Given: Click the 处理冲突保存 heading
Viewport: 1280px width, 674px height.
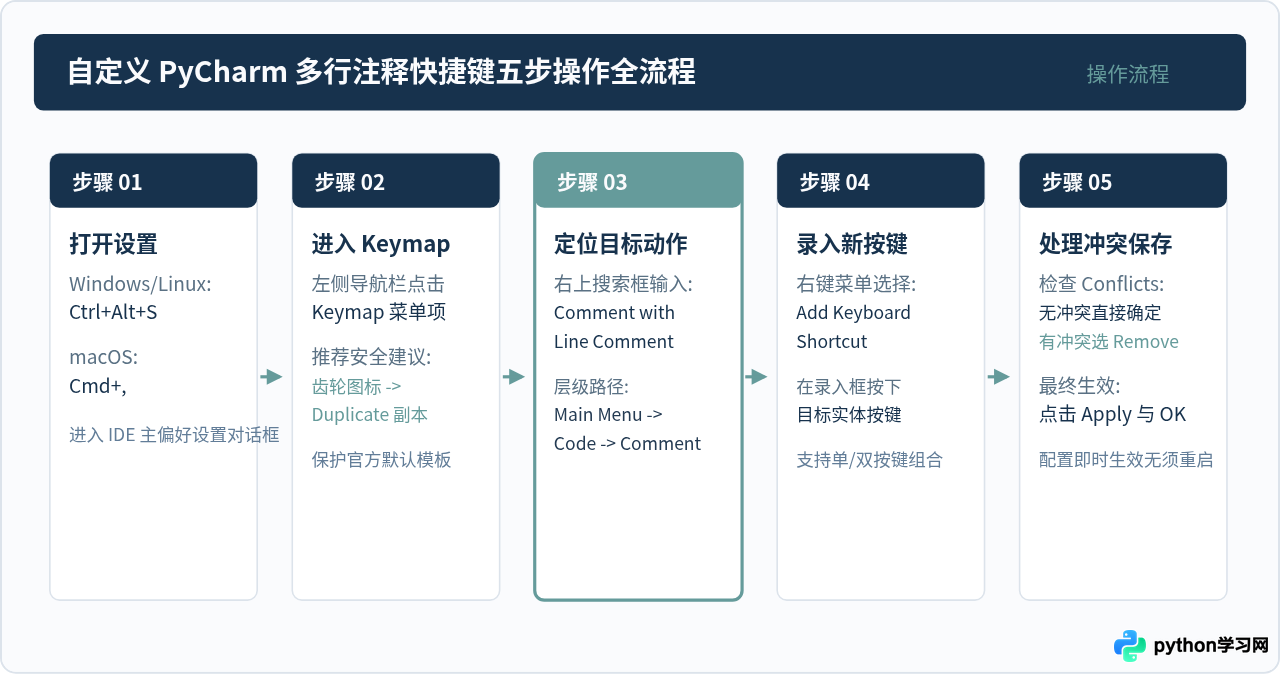Looking at the screenshot, I should [x=1106, y=244].
